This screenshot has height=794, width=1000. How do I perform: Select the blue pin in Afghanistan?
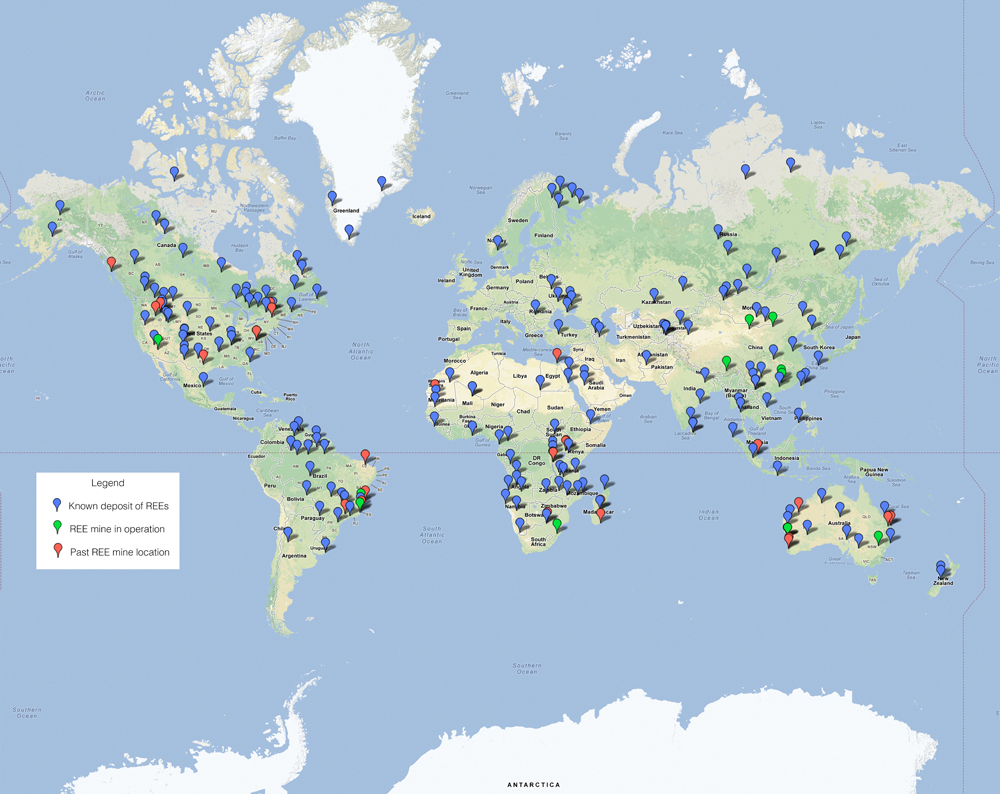click(x=646, y=356)
